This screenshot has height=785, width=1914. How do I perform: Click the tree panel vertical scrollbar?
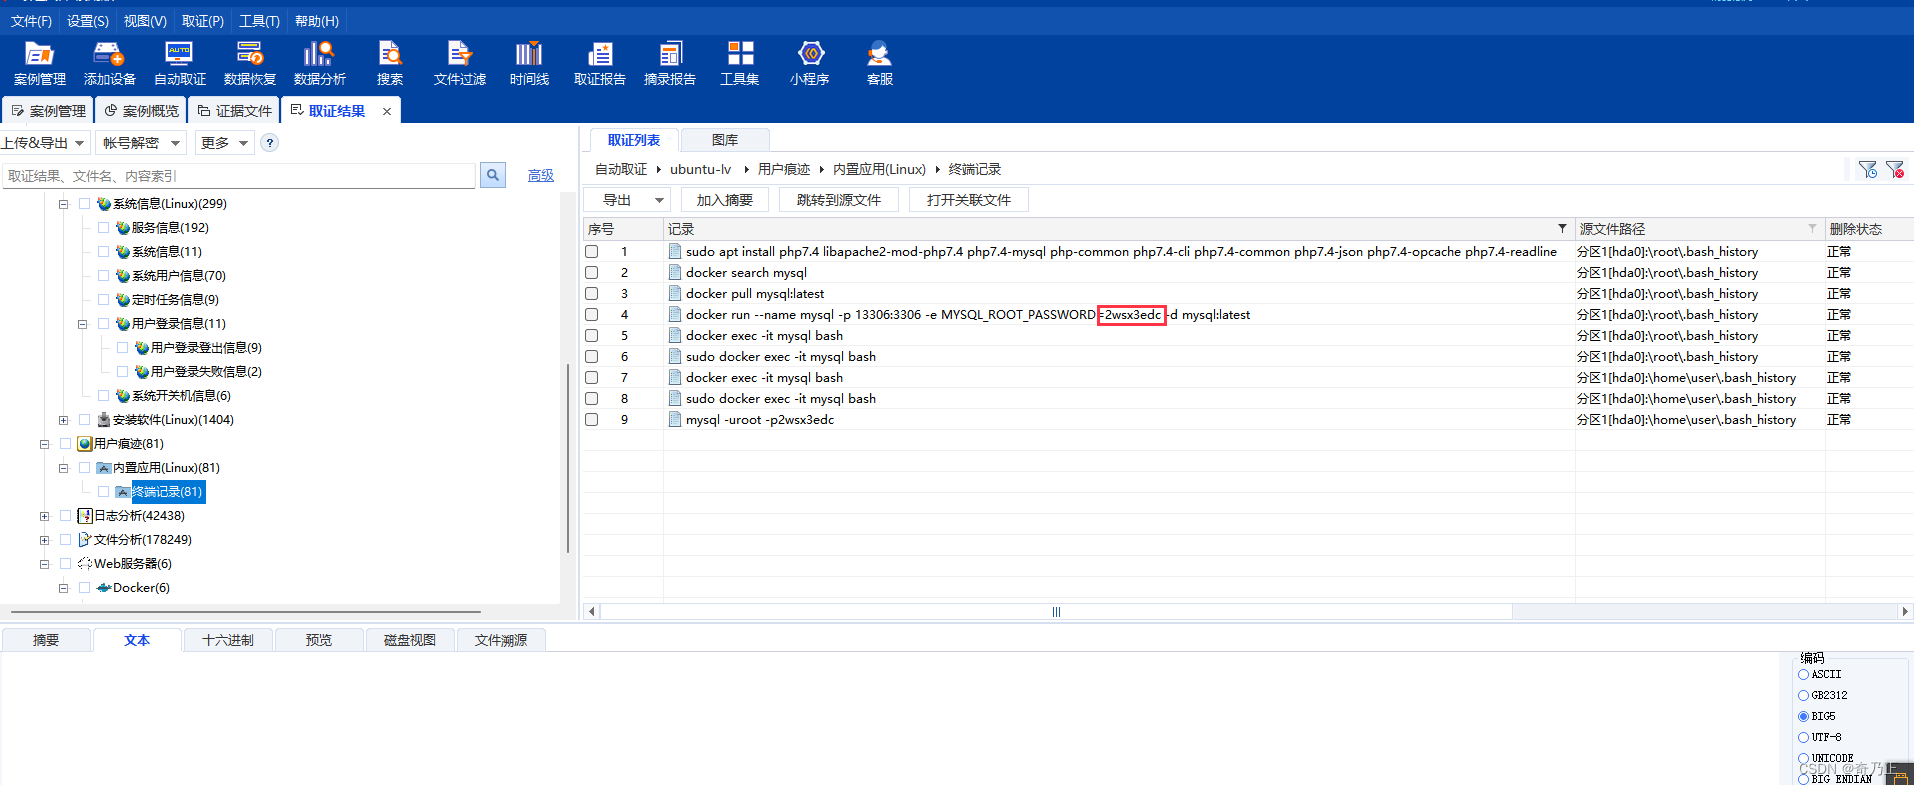[x=567, y=458]
